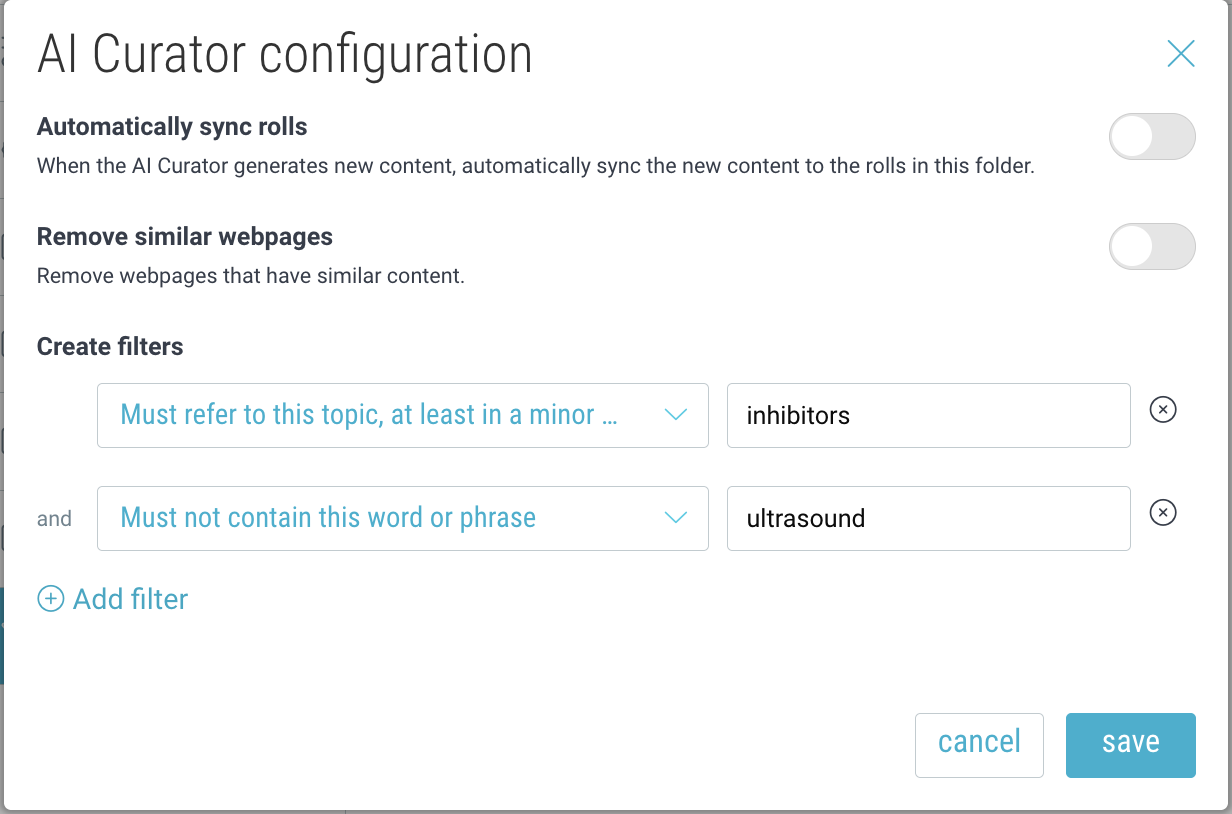Viewport: 1232px width, 814px height.
Task: Click the "inhibitors" text field
Action: 928,415
